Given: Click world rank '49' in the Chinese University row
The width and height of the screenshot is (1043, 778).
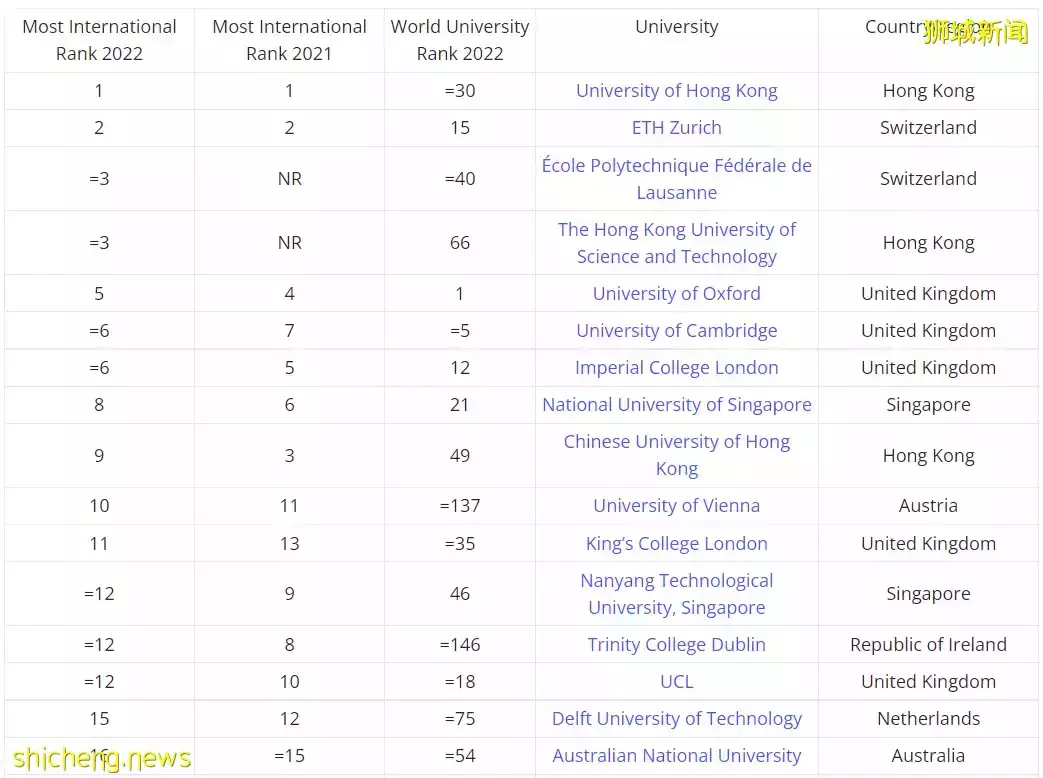Looking at the screenshot, I should tap(460, 455).
